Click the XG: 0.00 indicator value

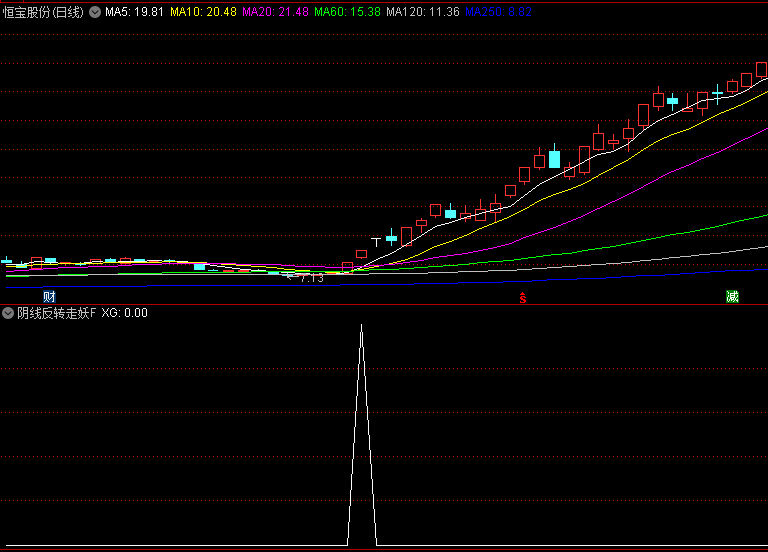tap(125, 313)
